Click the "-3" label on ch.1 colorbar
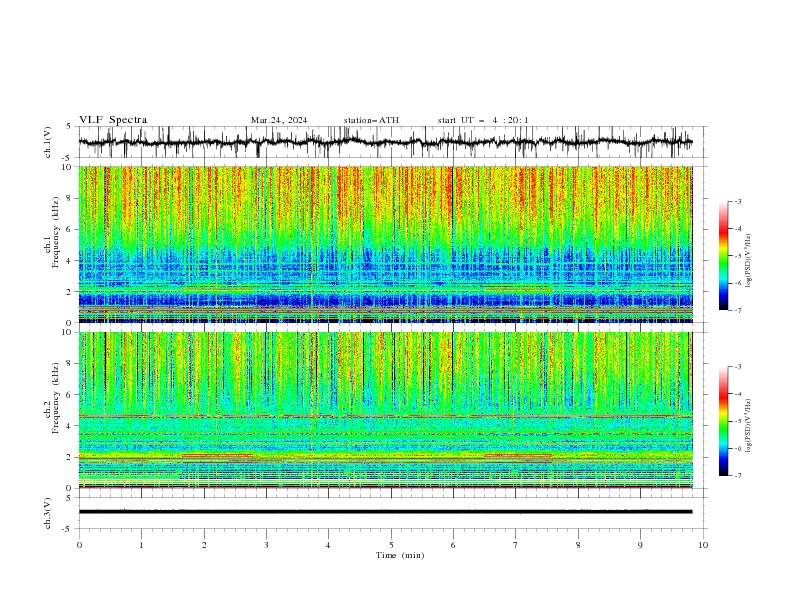Viewport: 792px width, 612px height. pyautogui.click(x=737, y=201)
